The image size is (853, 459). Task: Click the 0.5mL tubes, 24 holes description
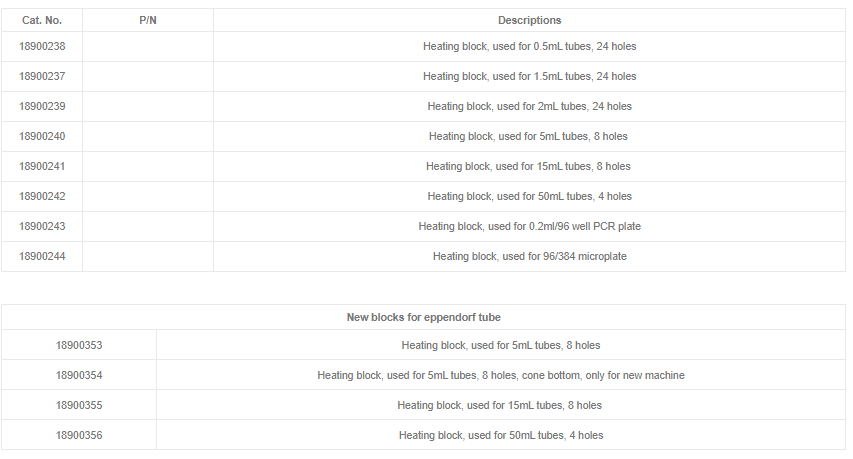click(x=529, y=47)
